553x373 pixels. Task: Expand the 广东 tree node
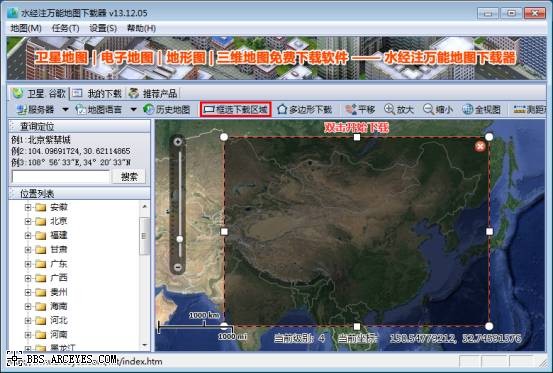28,264
